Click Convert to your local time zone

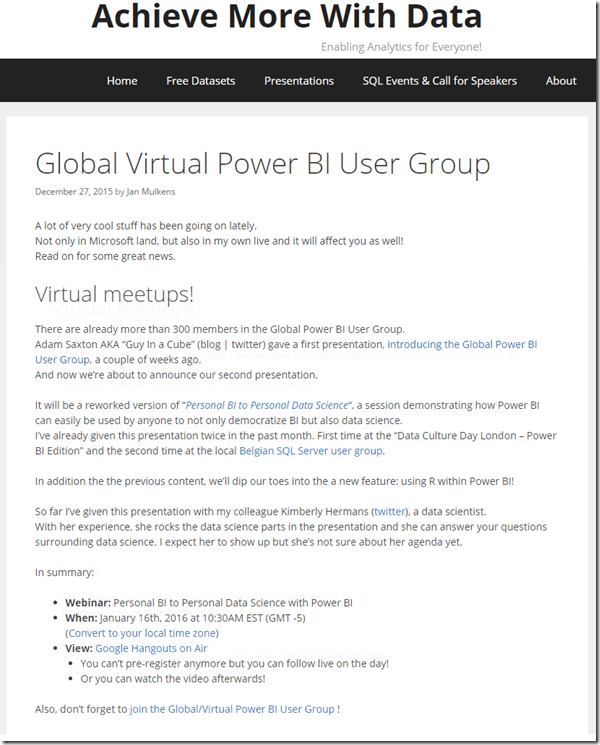click(x=142, y=633)
